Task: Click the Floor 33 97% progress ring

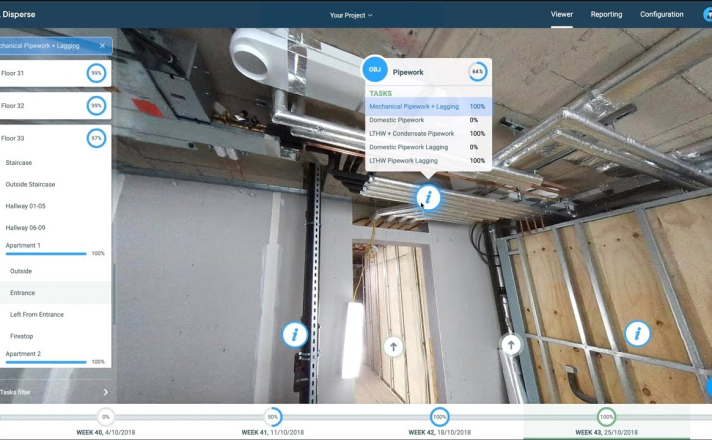Action: pyautogui.click(x=96, y=138)
